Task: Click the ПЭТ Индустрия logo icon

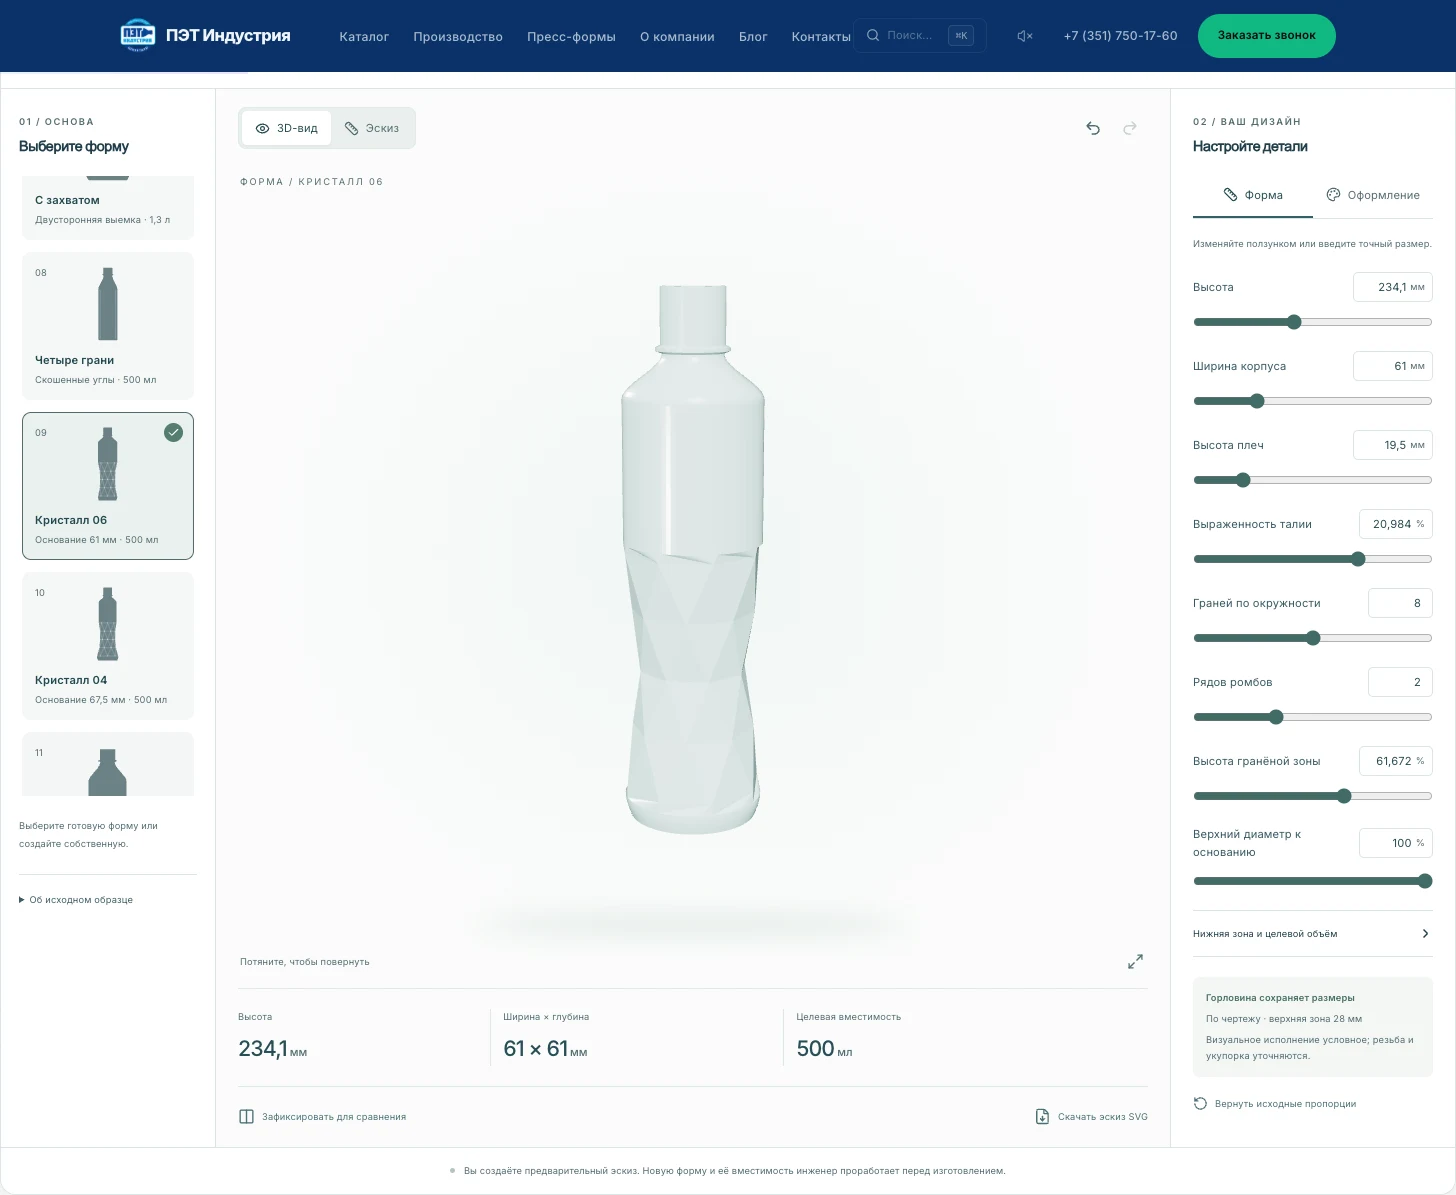Action: coord(137,35)
